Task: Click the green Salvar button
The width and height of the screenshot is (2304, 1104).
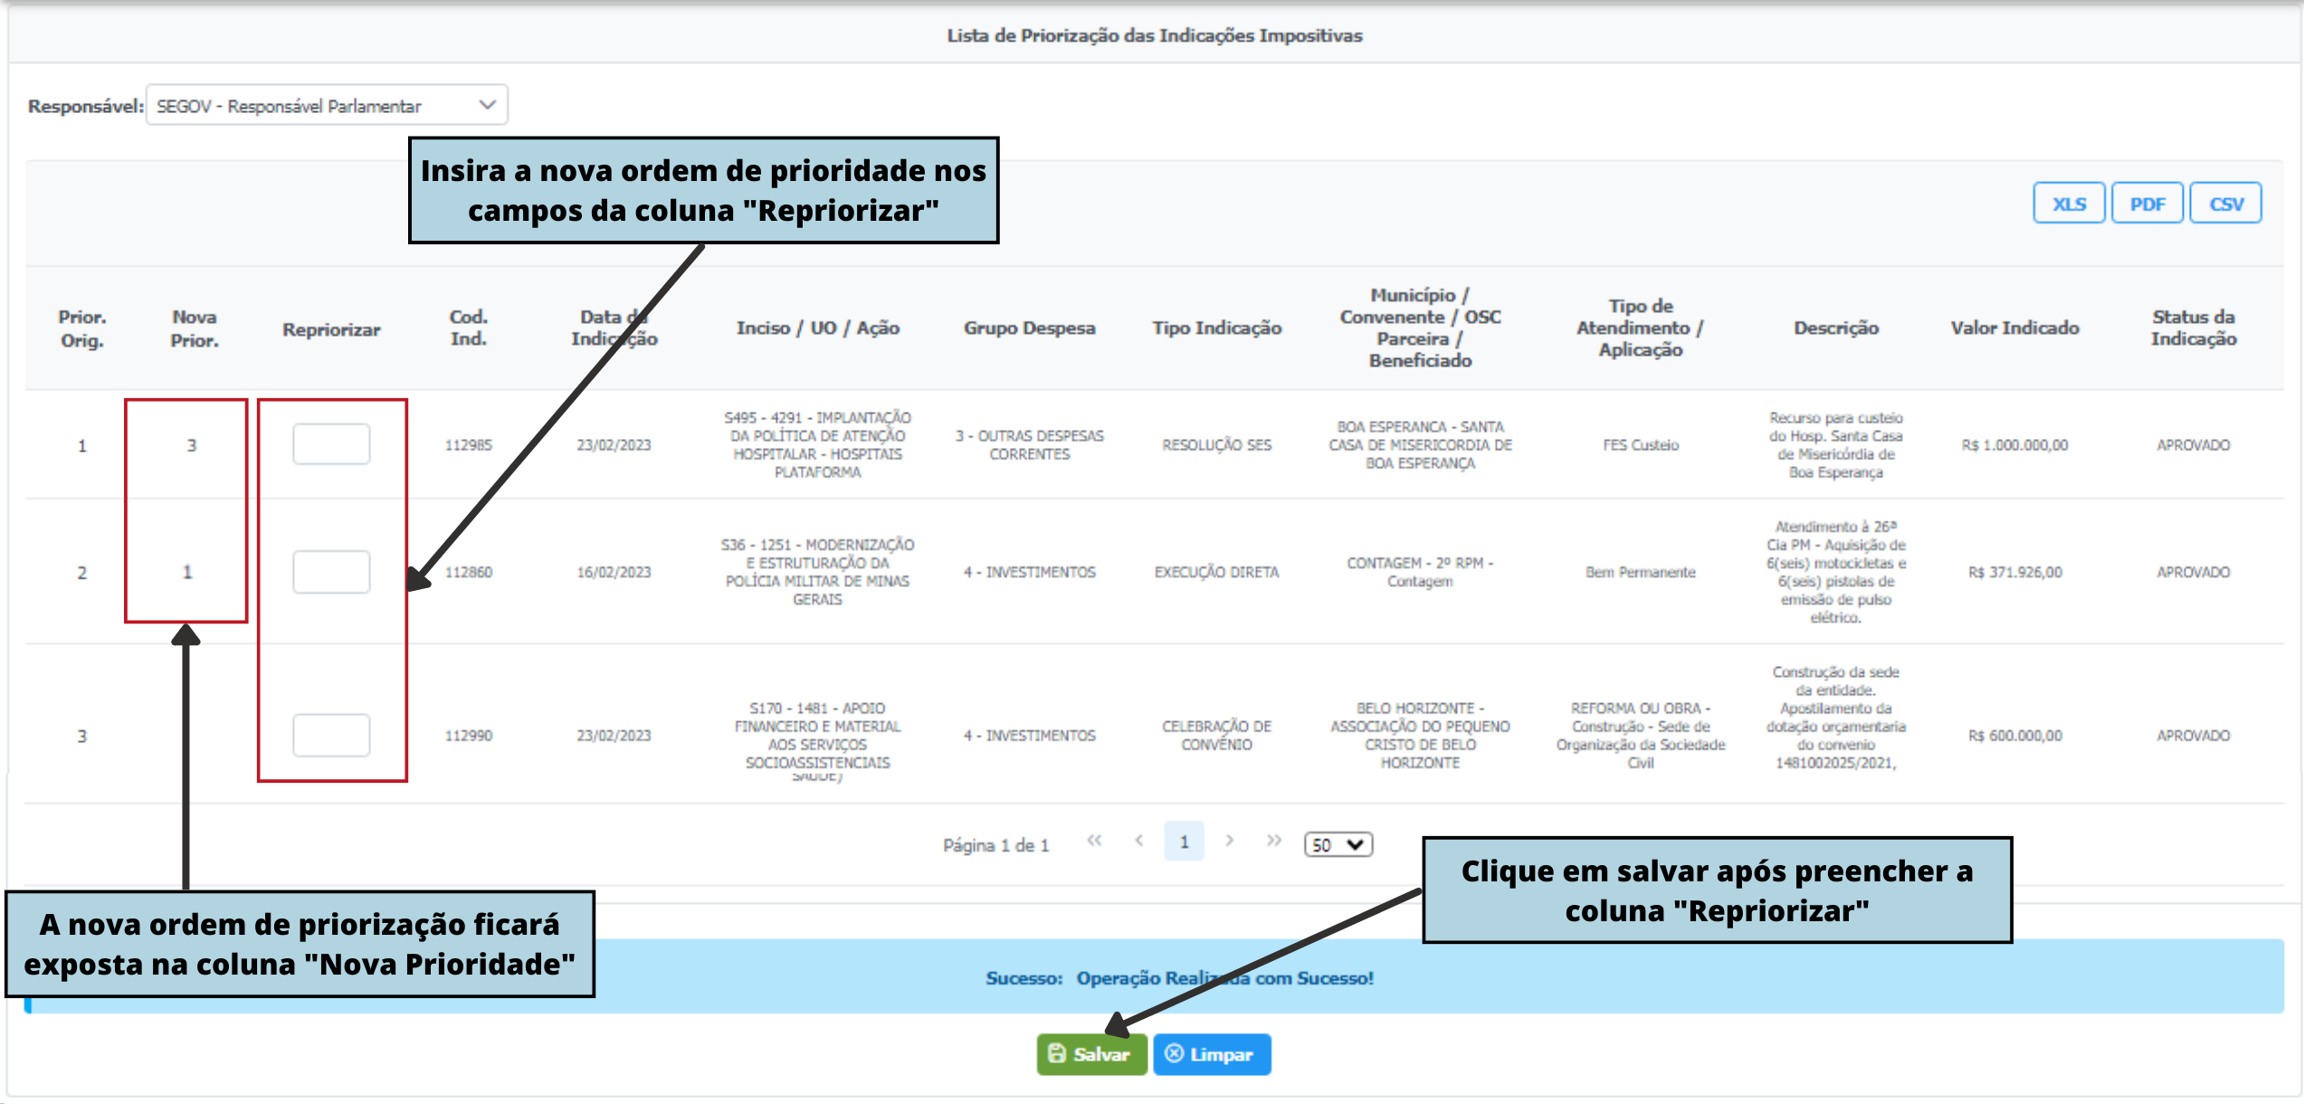Action: 1091,1054
